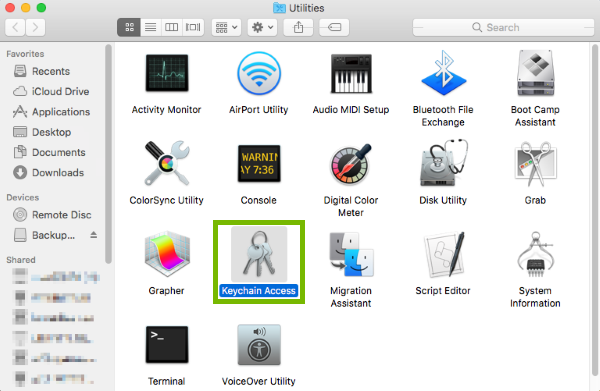Go back with the left arrow button
600x391 pixels.
tap(15, 28)
